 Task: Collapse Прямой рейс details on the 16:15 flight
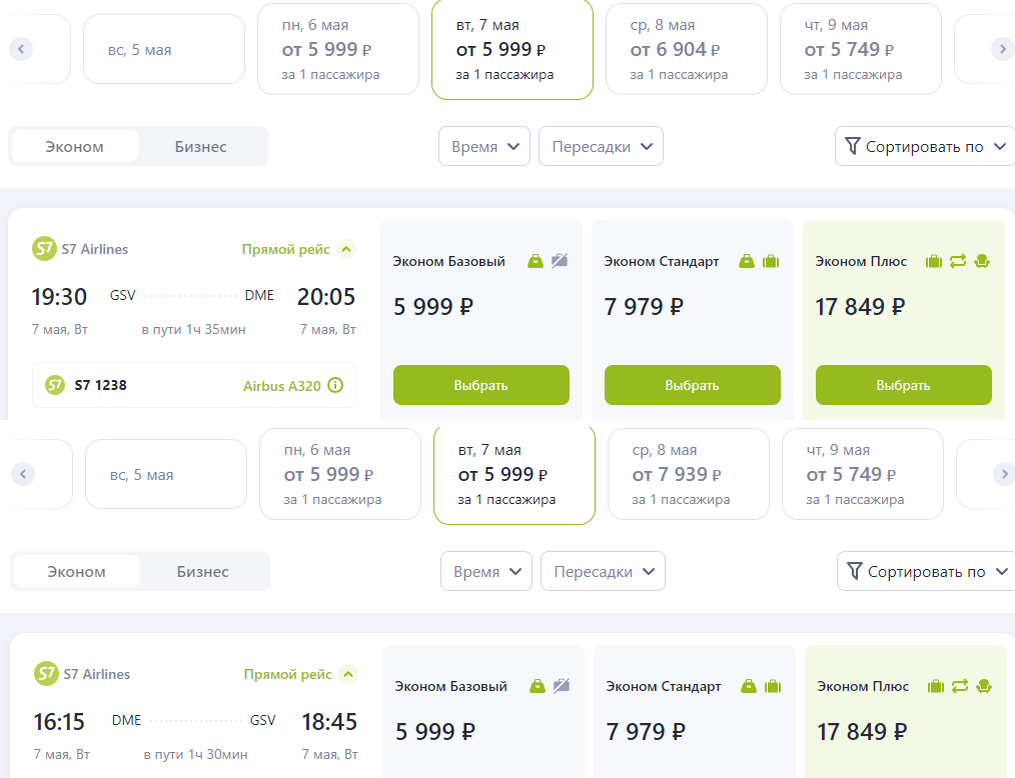click(x=349, y=674)
